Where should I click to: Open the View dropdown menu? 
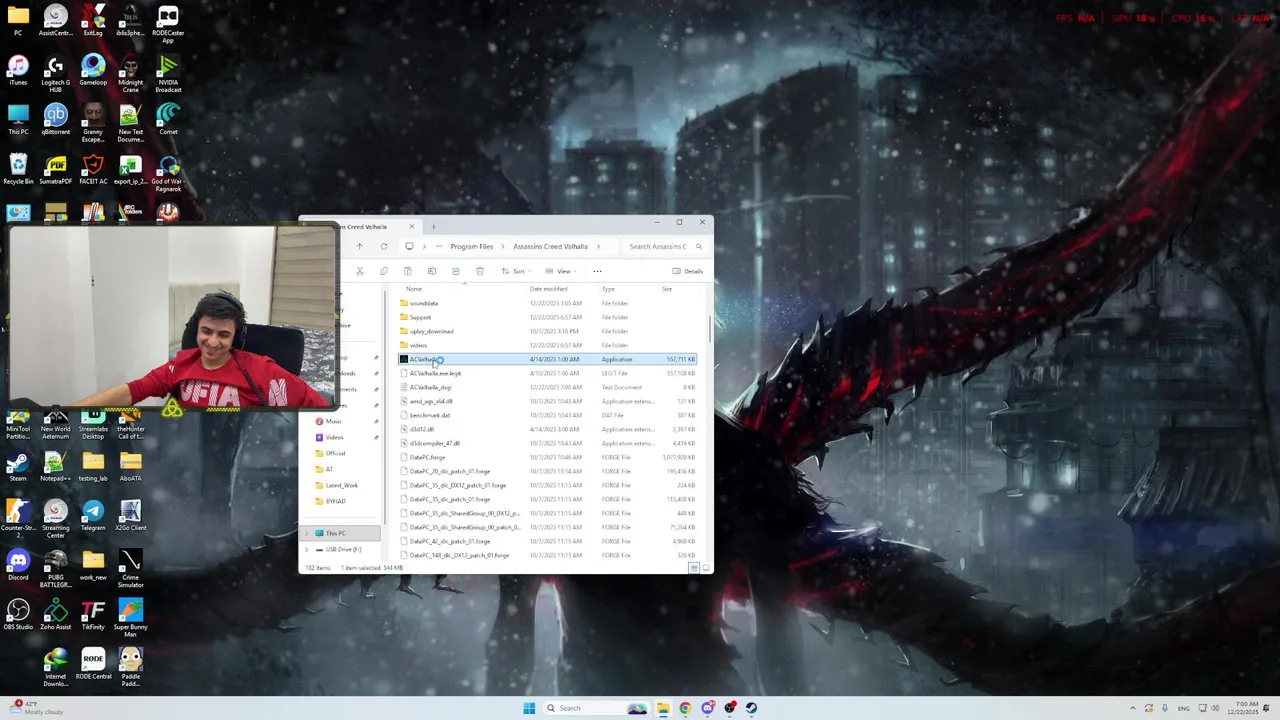point(562,271)
